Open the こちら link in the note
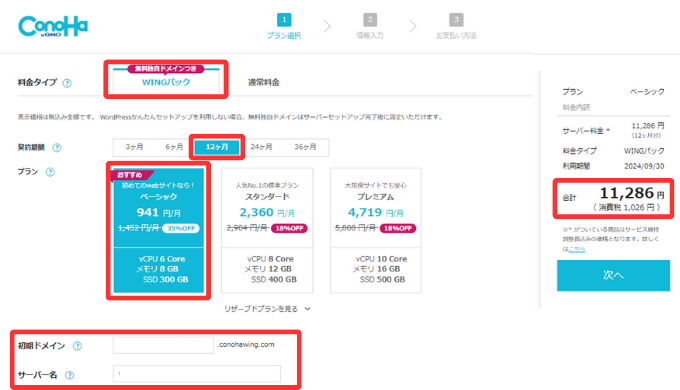This screenshot has height=390, width=680. tap(577, 249)
